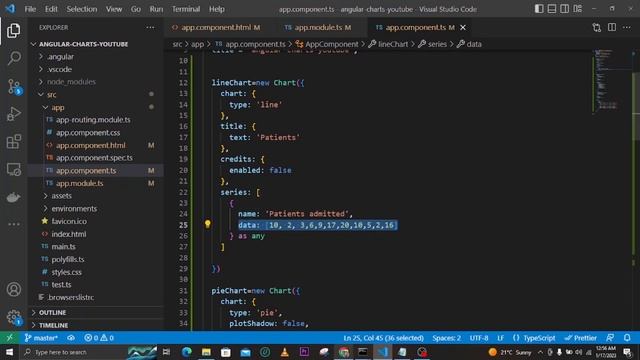The image size is (640, 360).
Task: Customize layout icon in title bar
Action: pyautogui.click(x=578, y=9)
